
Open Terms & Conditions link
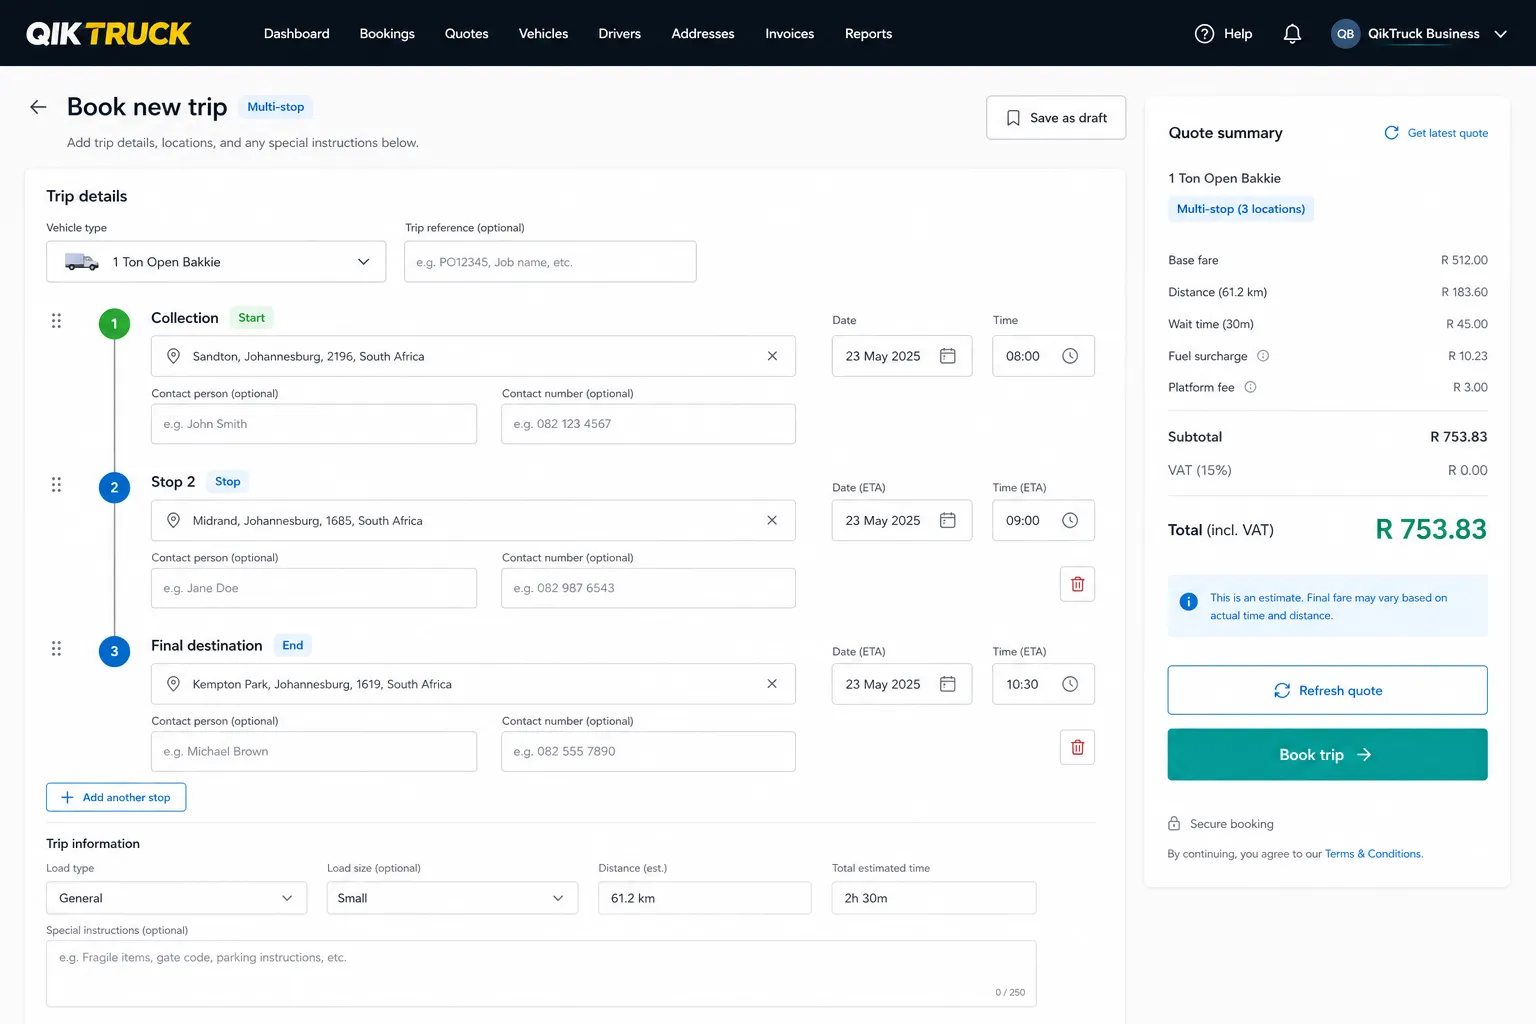click(x=1373, y=854)
